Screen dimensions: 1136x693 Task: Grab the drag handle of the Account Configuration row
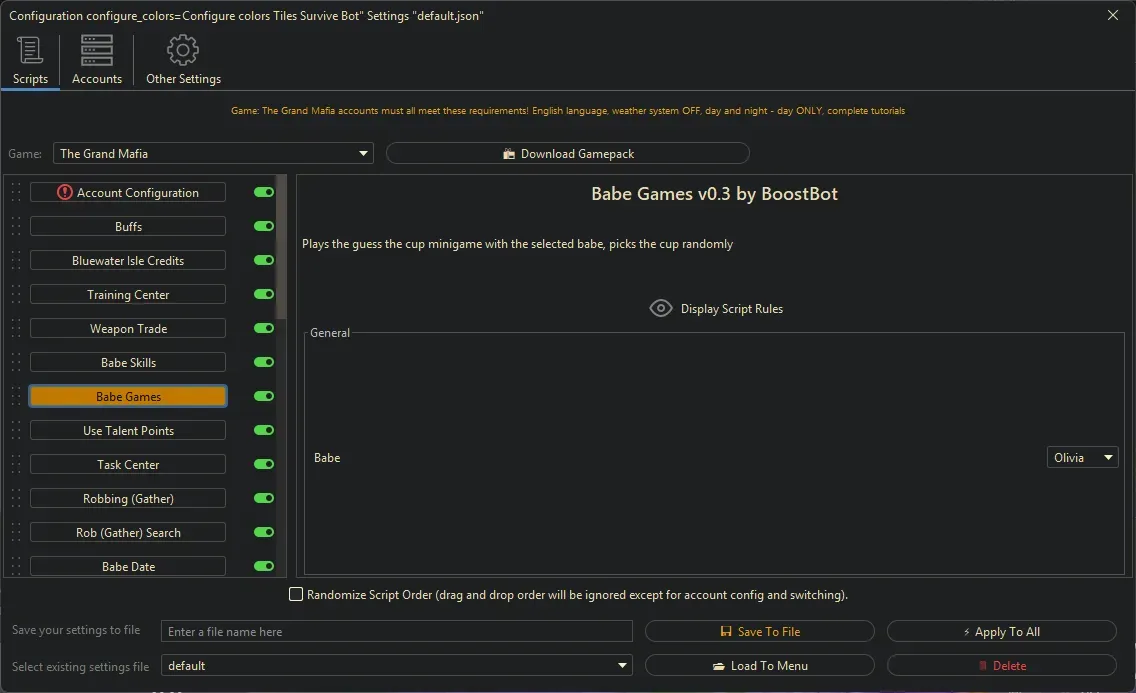[16, 192]
